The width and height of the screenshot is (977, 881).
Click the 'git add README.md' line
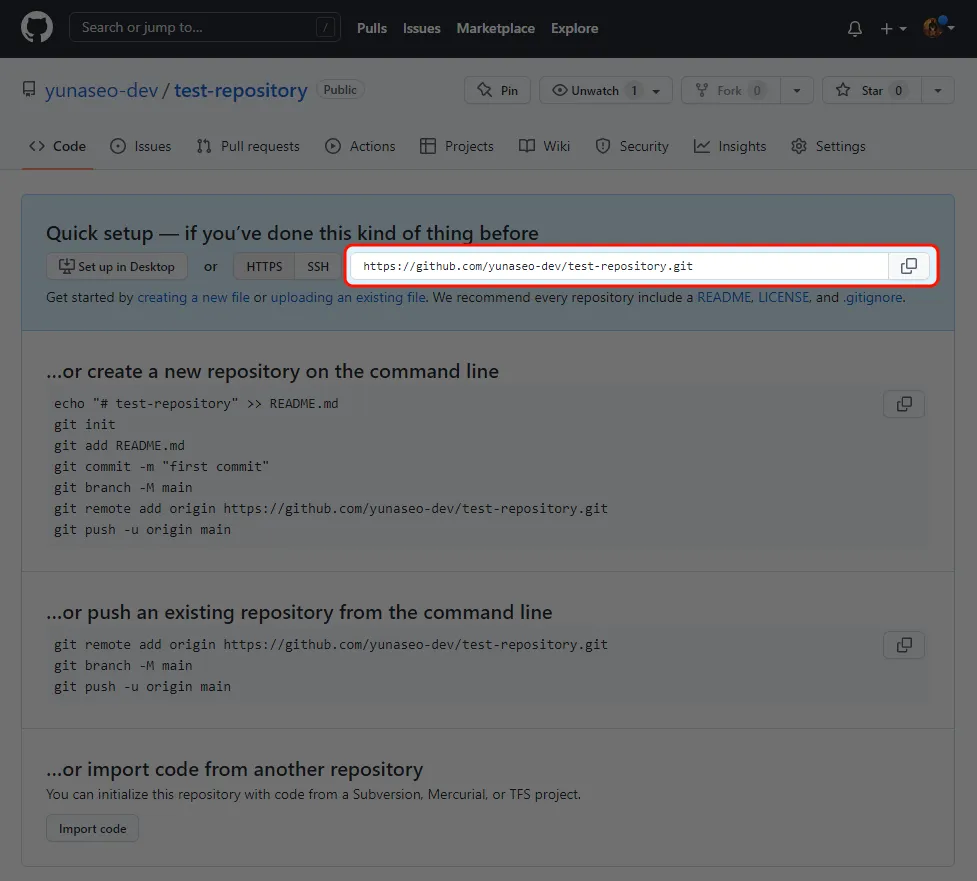(119, 446)
